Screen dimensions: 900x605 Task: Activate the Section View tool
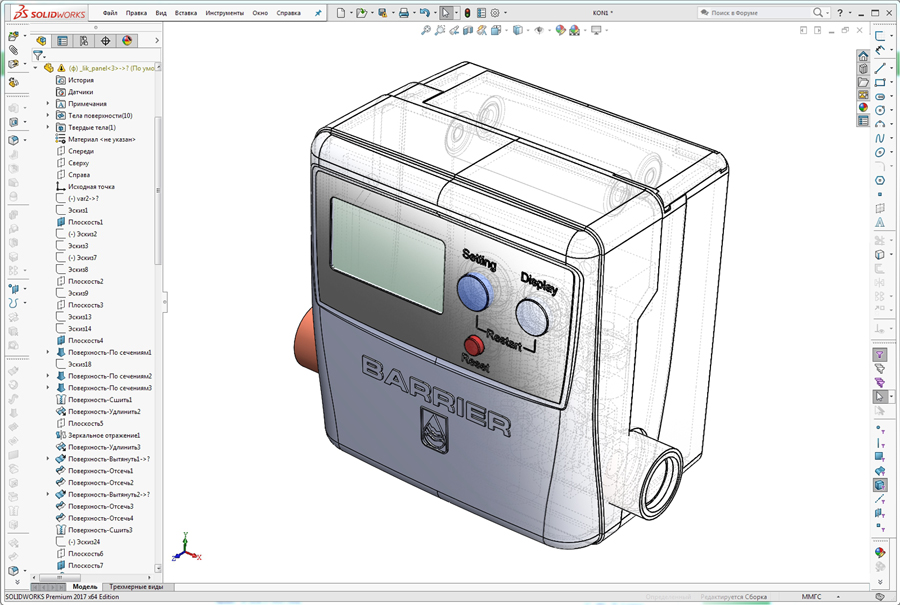(467, 31)
